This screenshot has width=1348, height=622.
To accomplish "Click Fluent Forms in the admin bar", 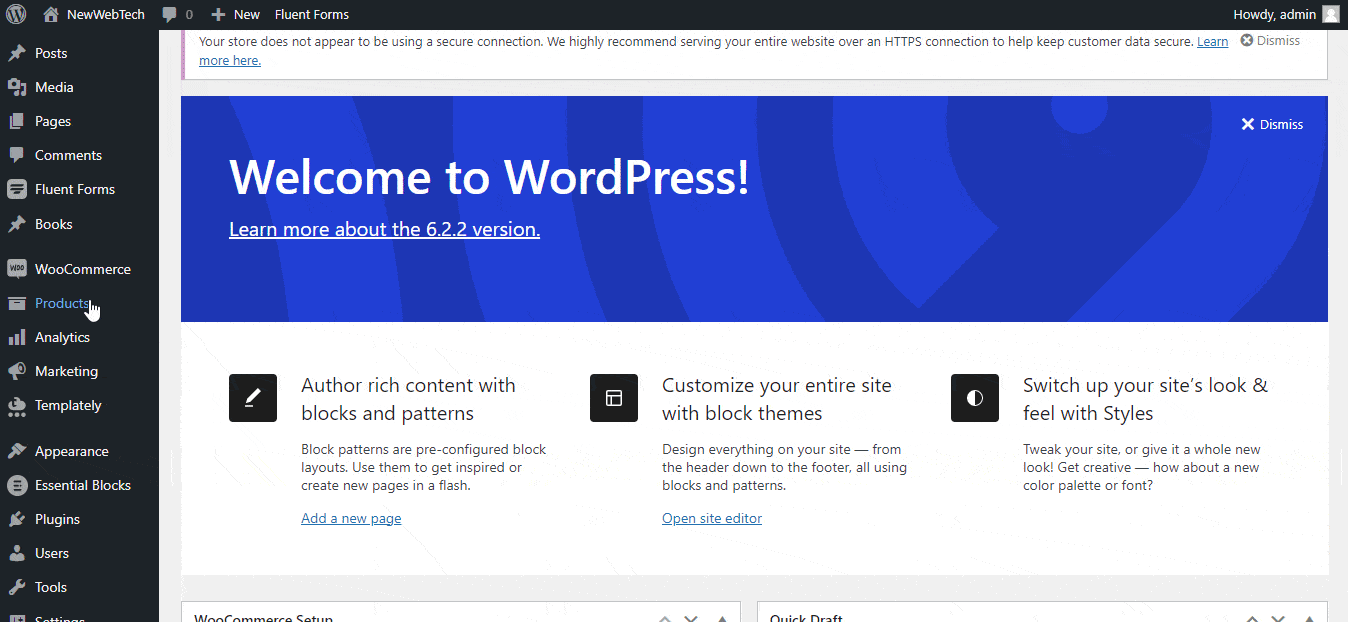I will pyautogui.click(x=312, y=15).
